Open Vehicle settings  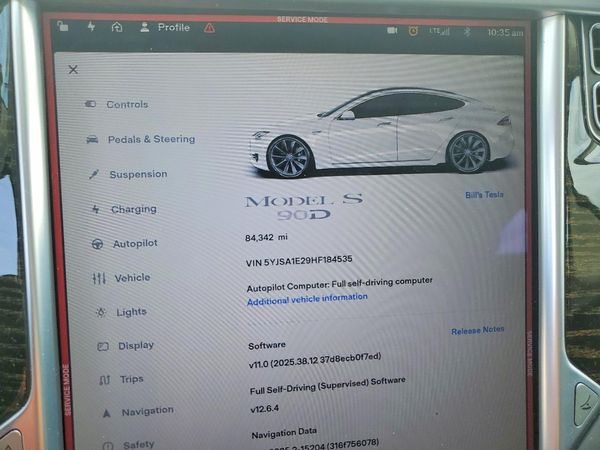coord(132,278)
